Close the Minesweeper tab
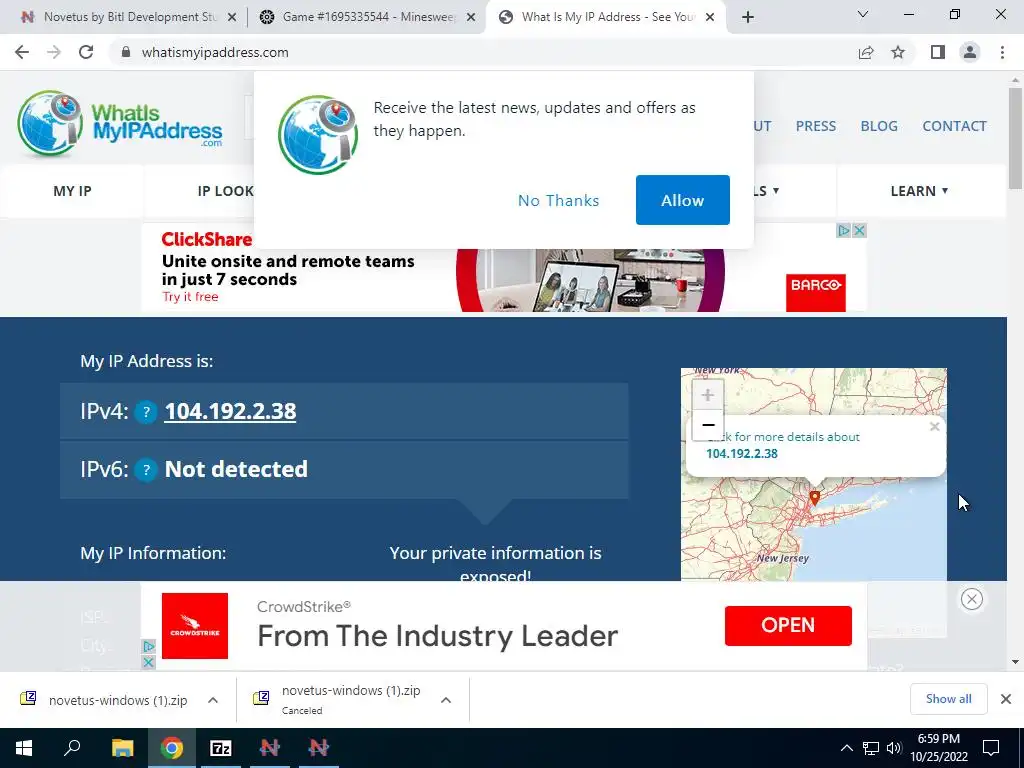This screenshot has height=768, width=1024. point(471,18)
